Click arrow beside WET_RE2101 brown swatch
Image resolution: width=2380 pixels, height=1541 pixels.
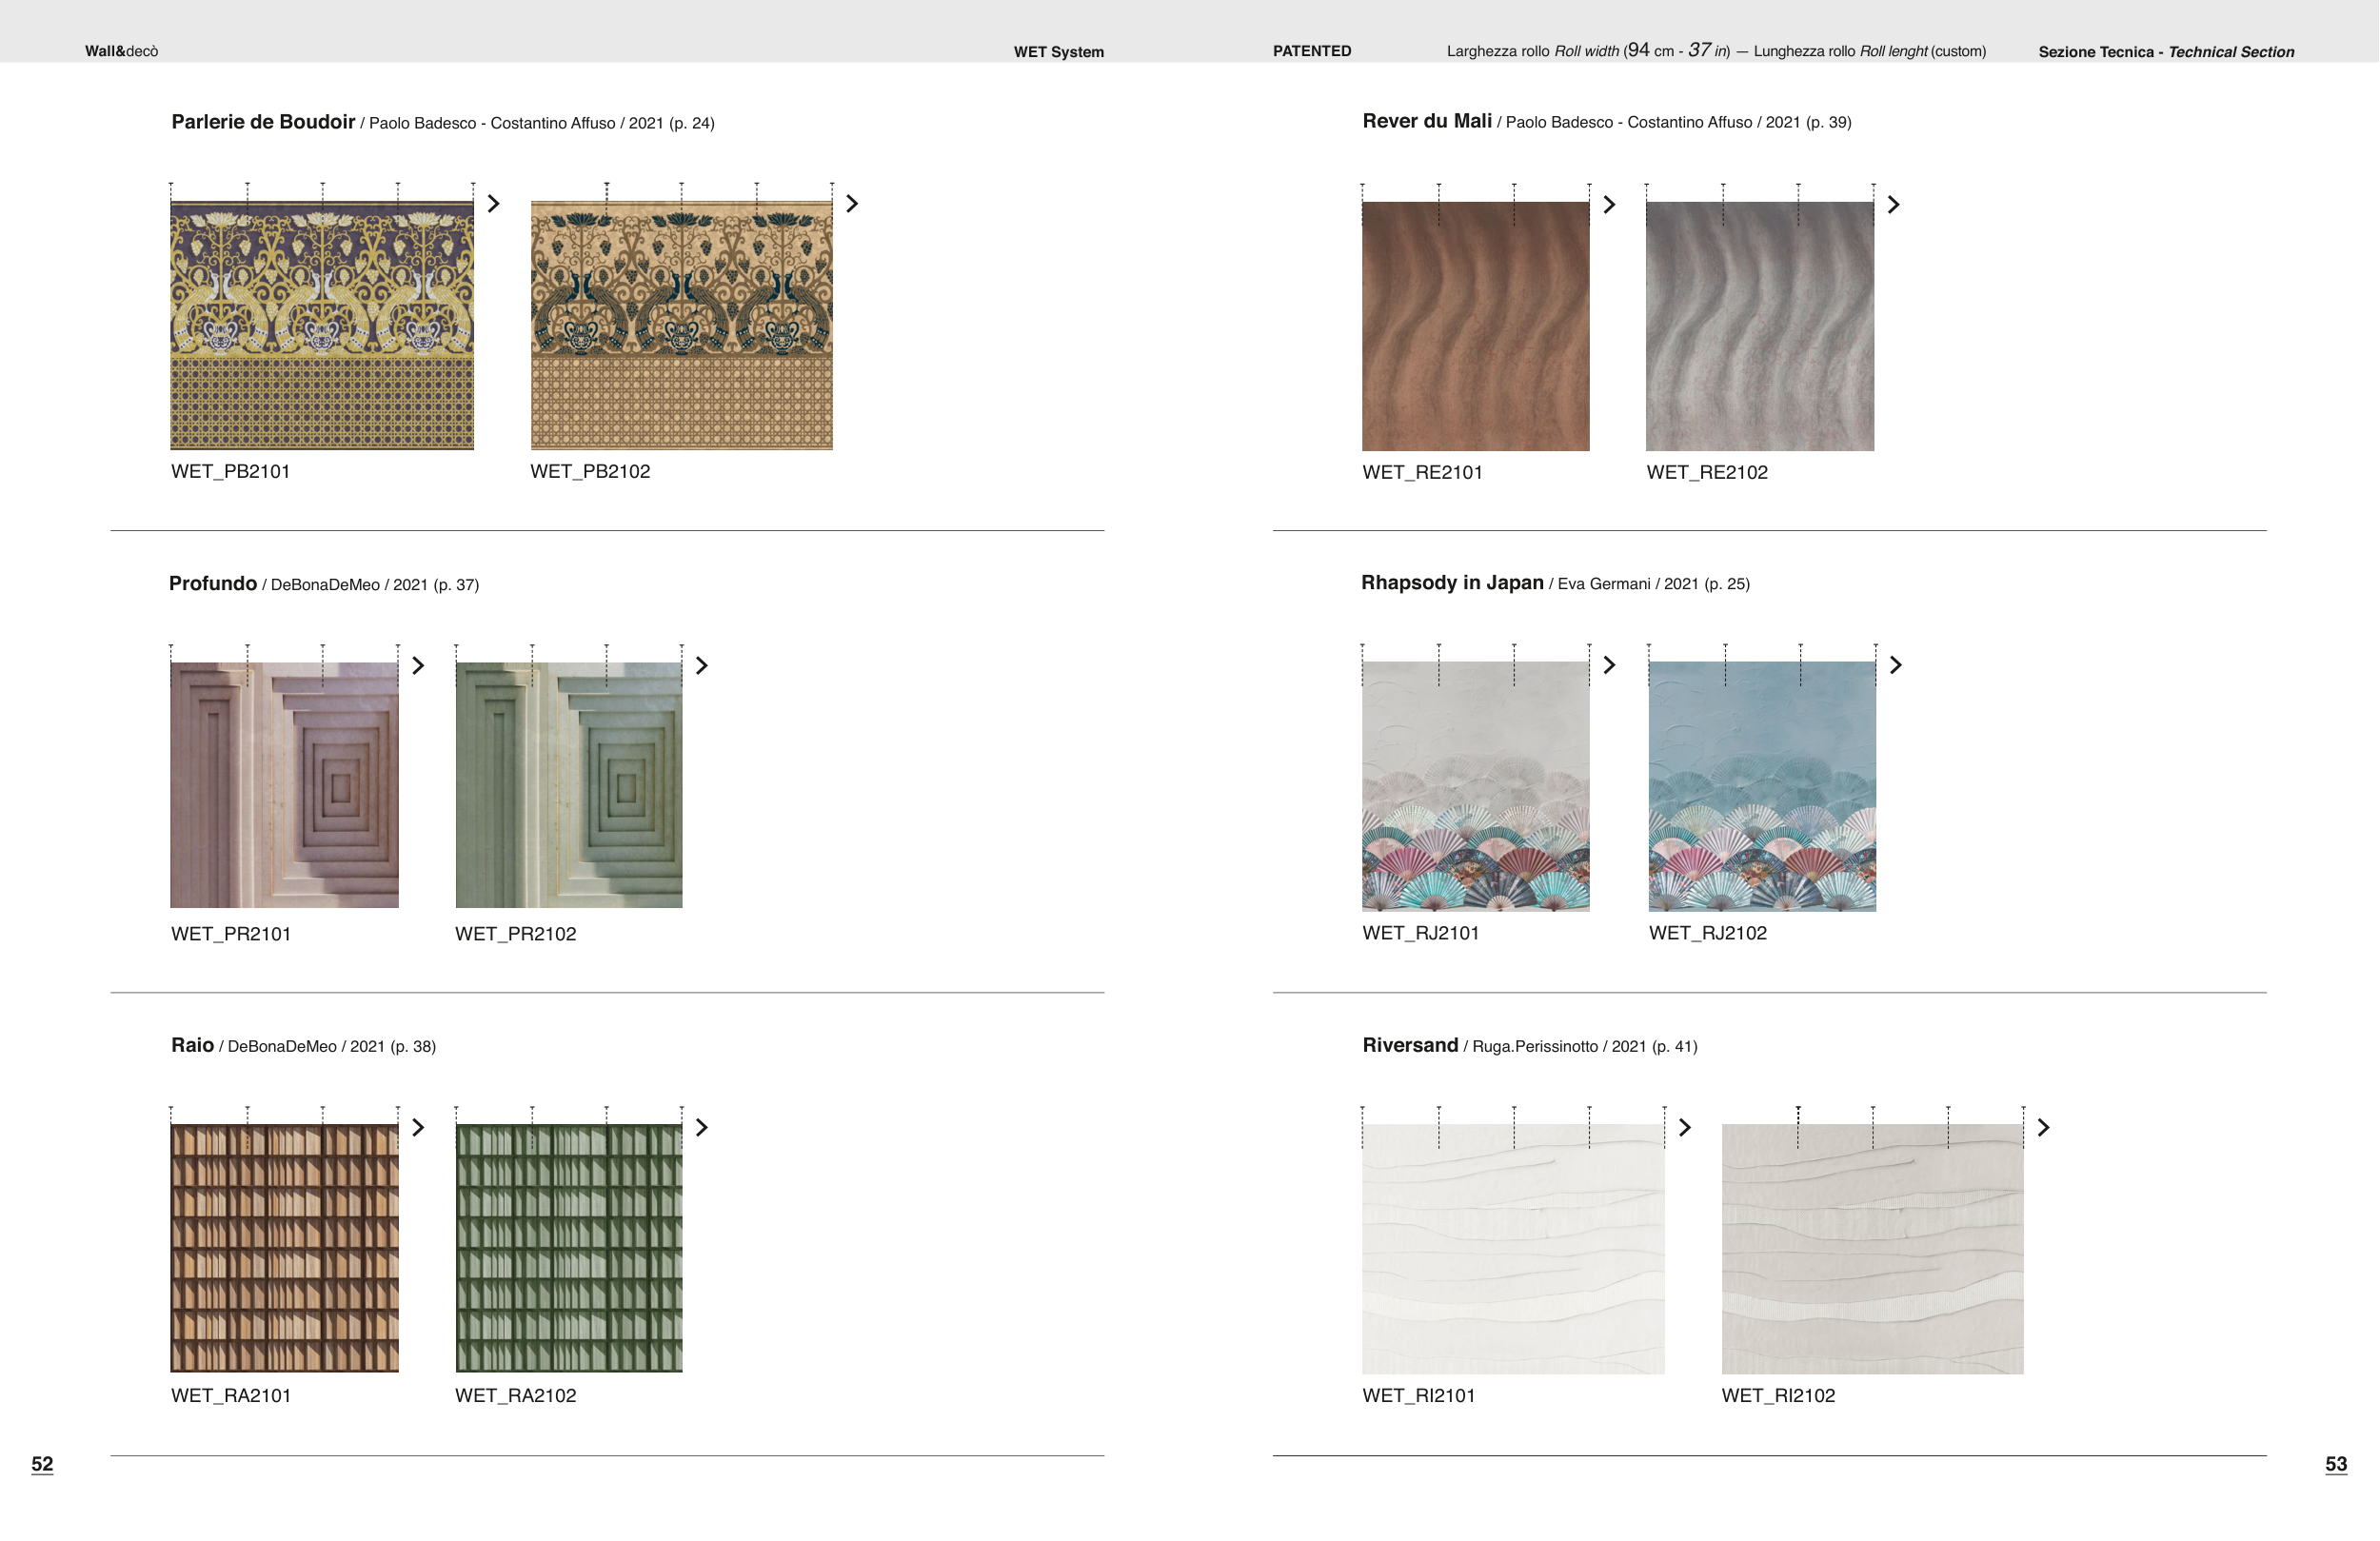pos(1609,205)
